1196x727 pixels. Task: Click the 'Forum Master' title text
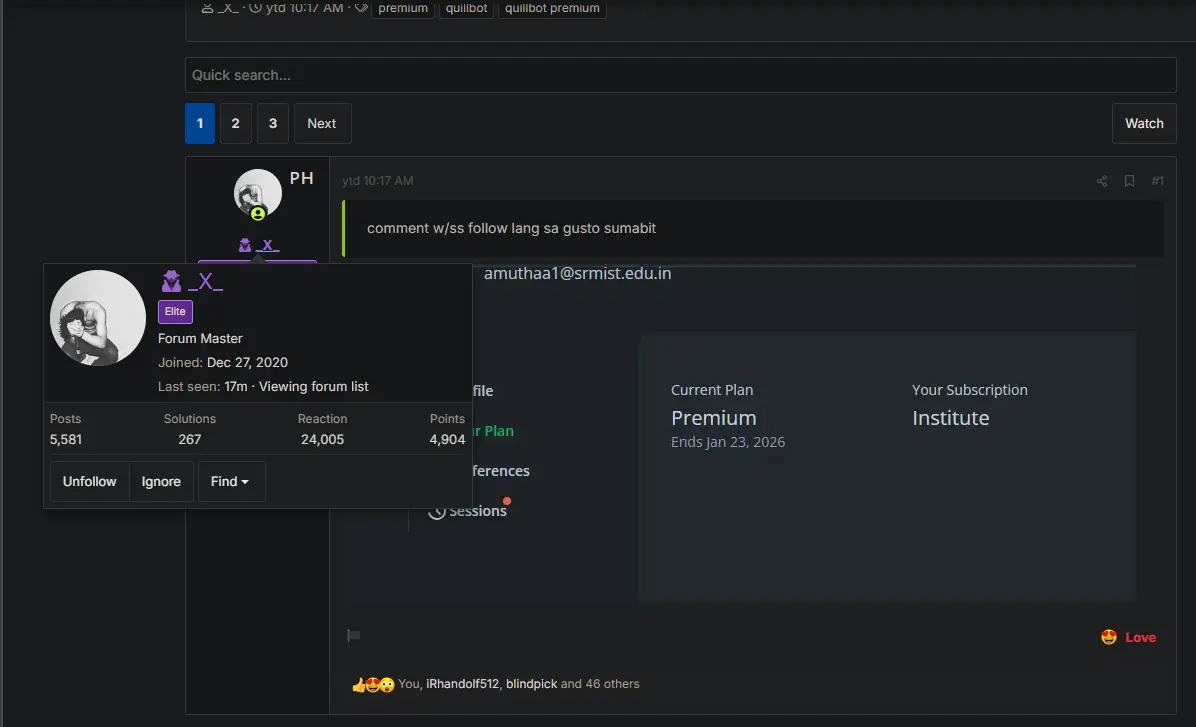point(200,338)
